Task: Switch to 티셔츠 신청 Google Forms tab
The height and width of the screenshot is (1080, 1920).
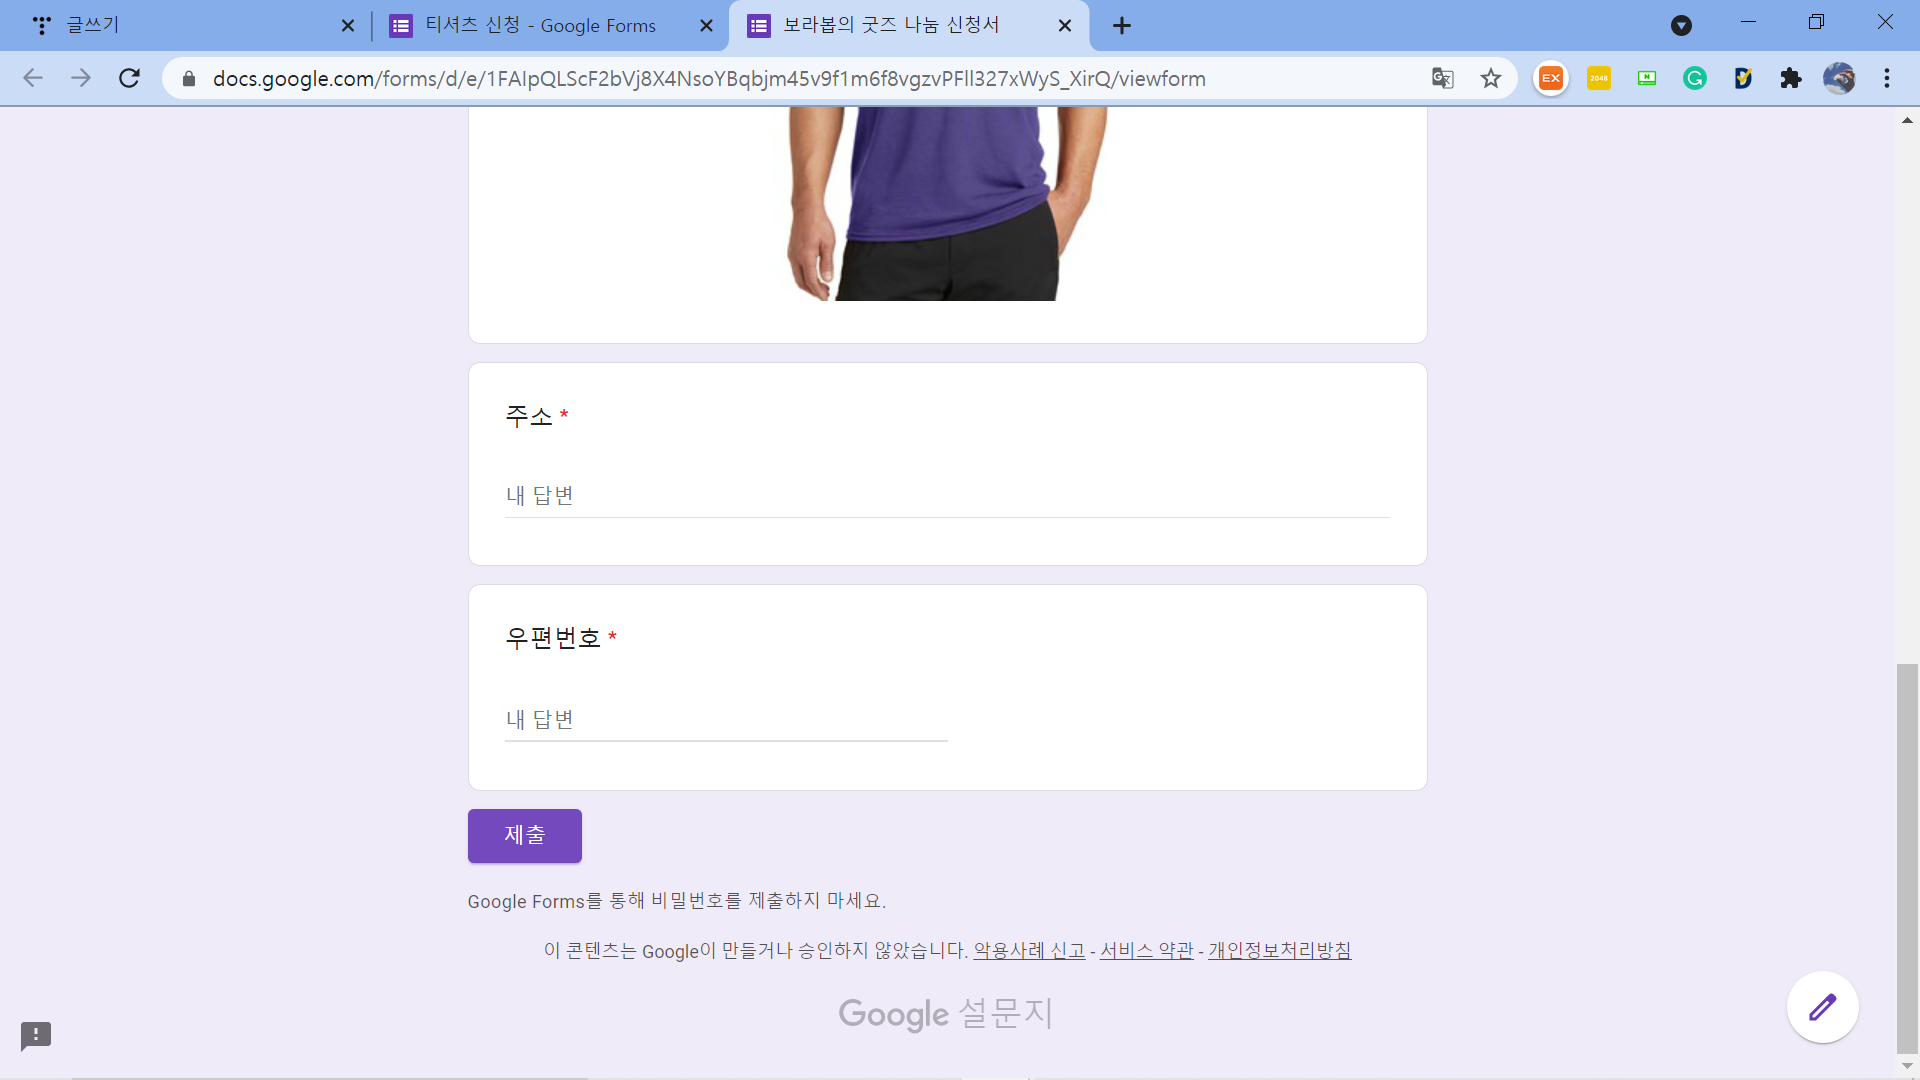Action: point(540,26)
